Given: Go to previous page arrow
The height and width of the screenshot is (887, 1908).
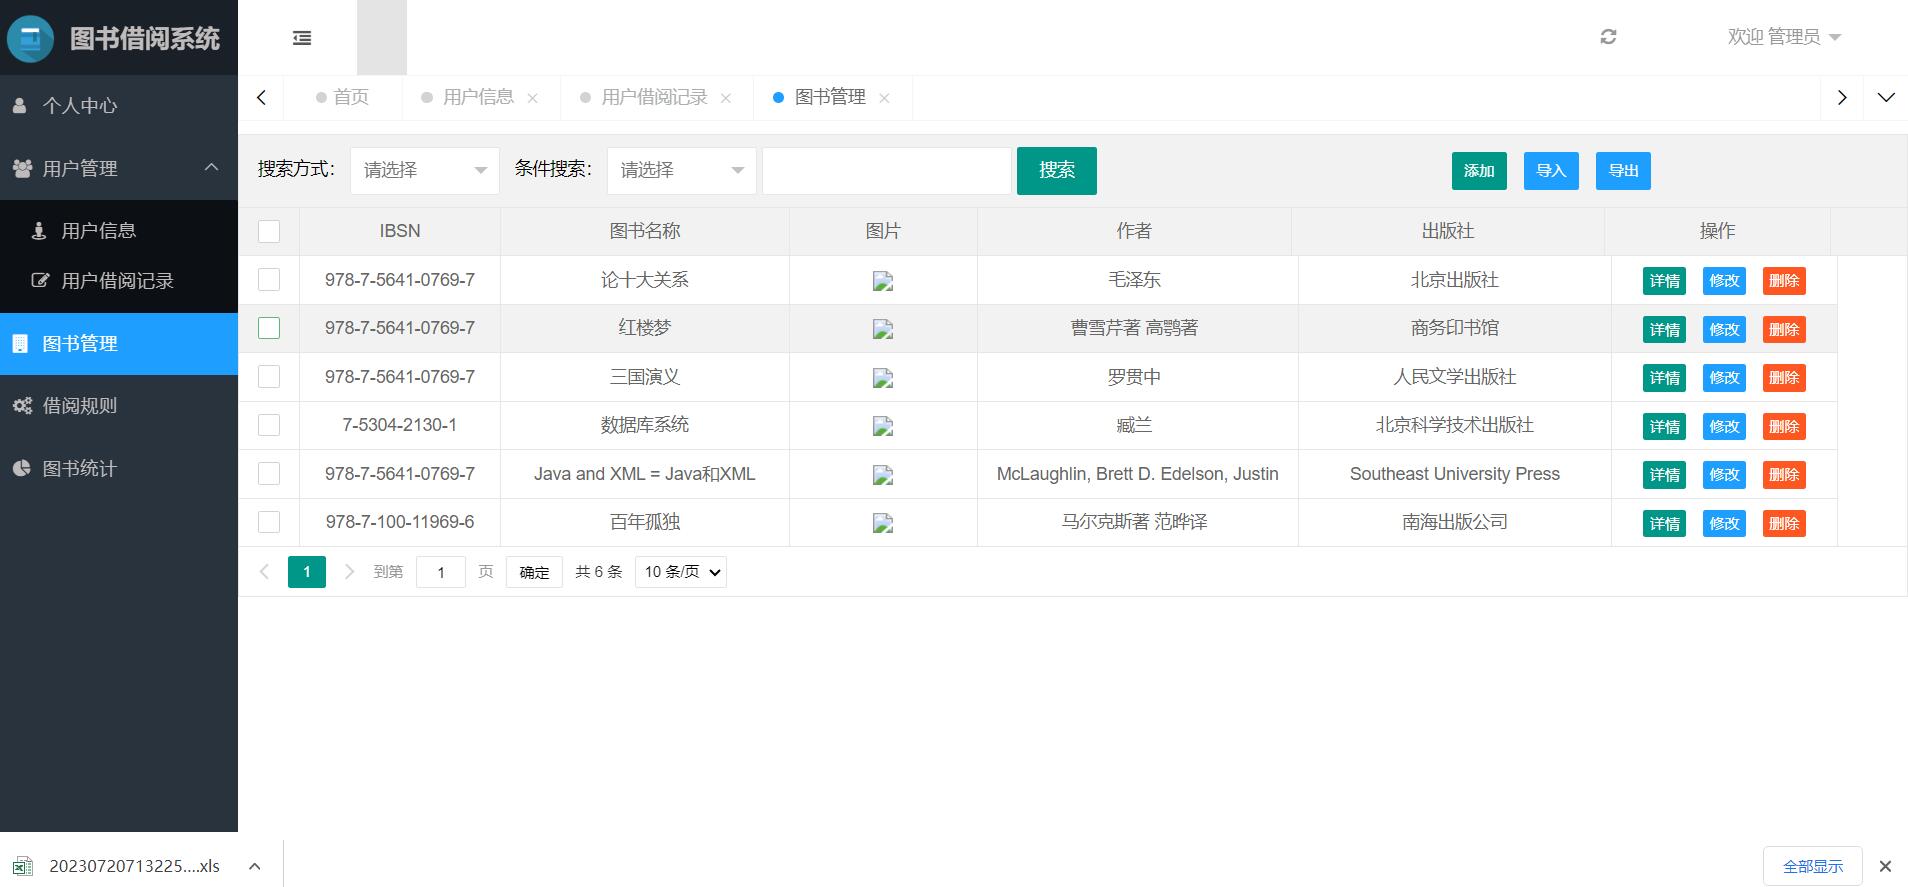Looking at the screenshot, I should point(264,572).
